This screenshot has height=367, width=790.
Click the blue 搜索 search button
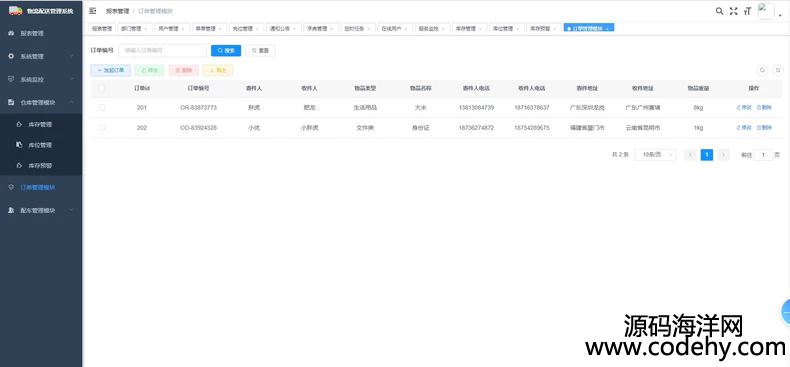(226, 50)
